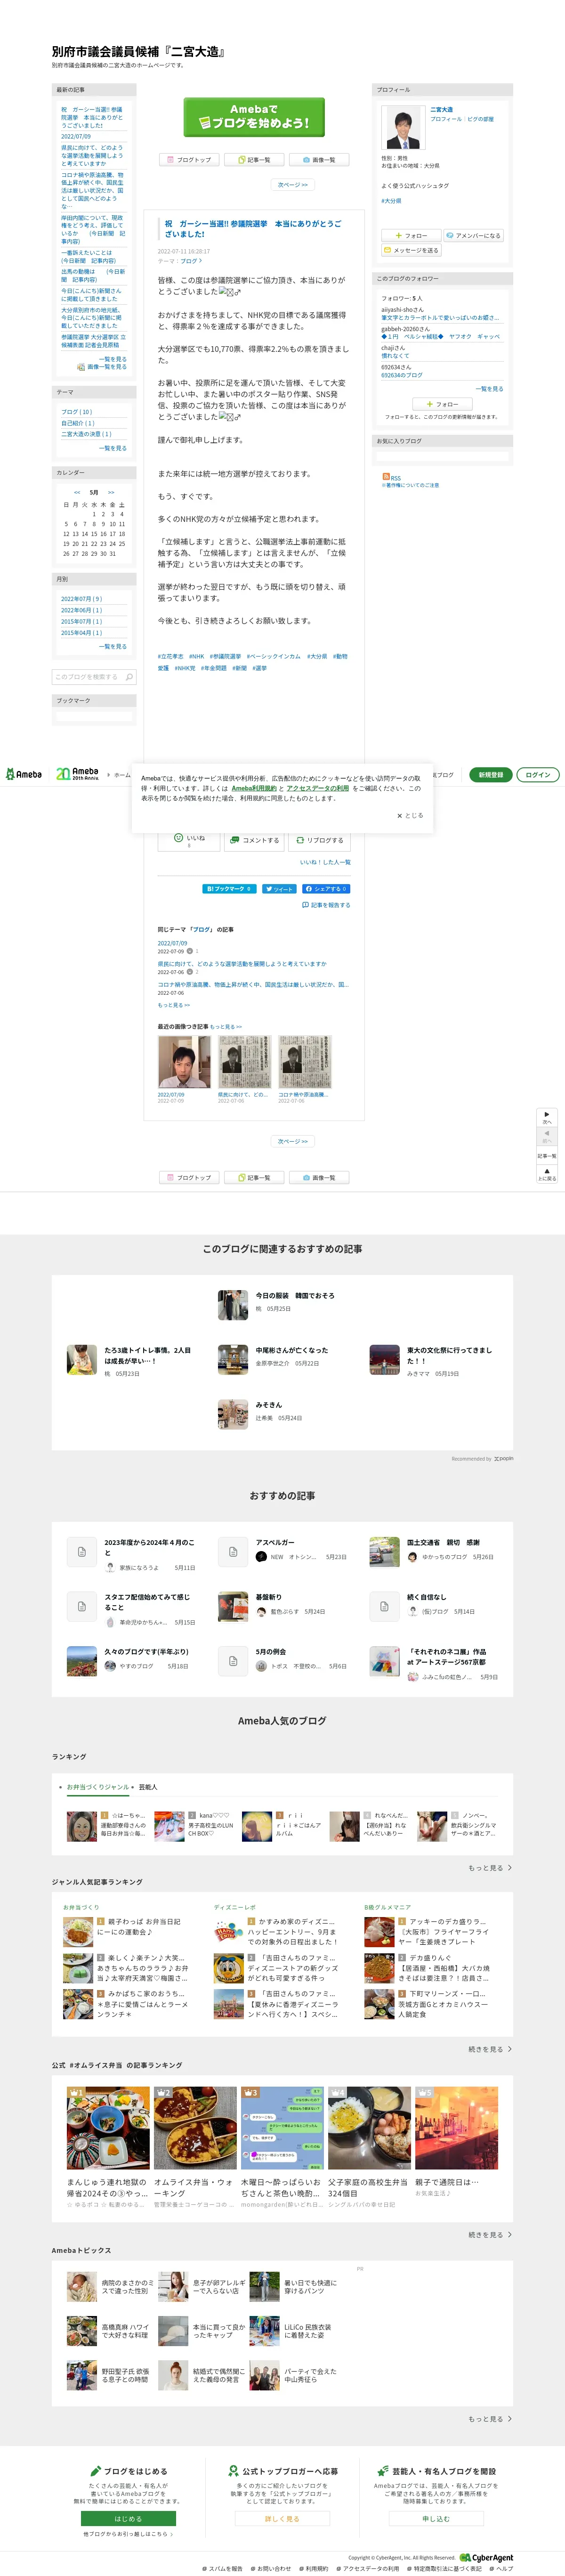Open the ブログ ( 10 ) theme link
Image resolution: width=565 pixels, height=2576 pixels.
76,412
